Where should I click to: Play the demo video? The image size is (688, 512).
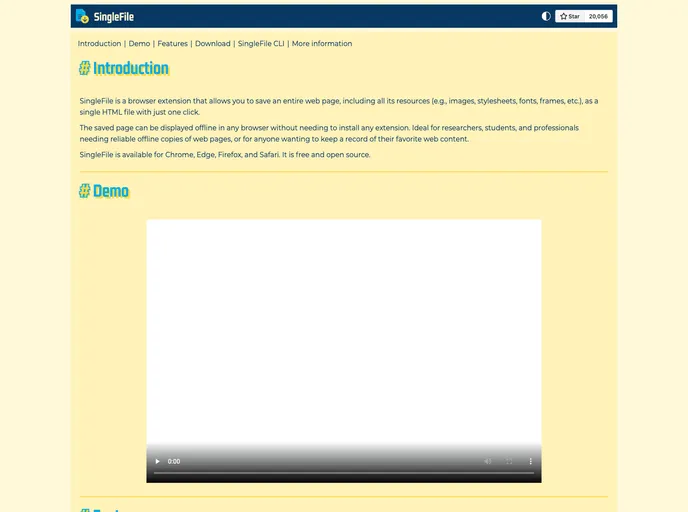(158, 461)
